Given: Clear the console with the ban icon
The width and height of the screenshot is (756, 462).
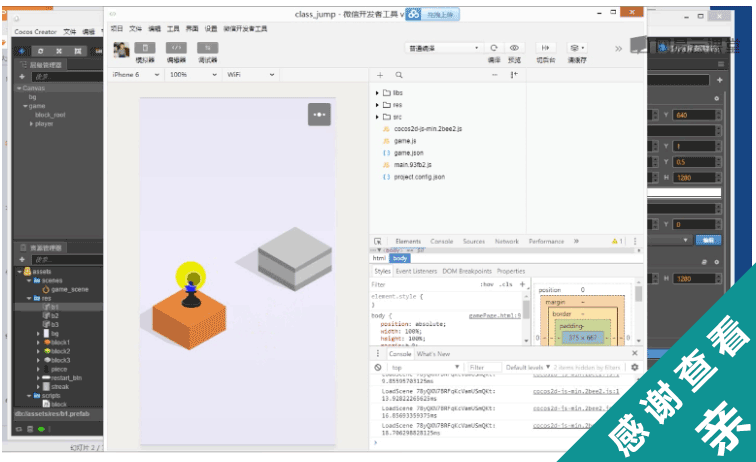Looking at the screenshot, I should (378, 367).
